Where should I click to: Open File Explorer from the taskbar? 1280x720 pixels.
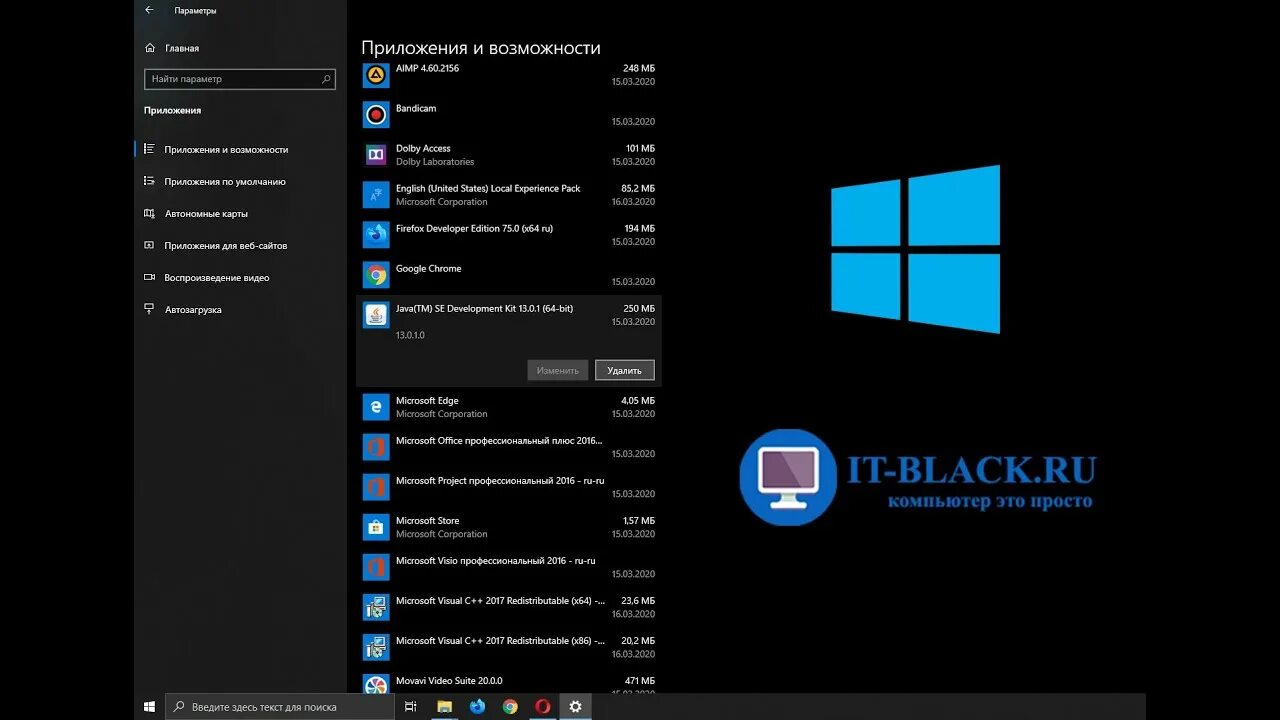pos(445,707)
